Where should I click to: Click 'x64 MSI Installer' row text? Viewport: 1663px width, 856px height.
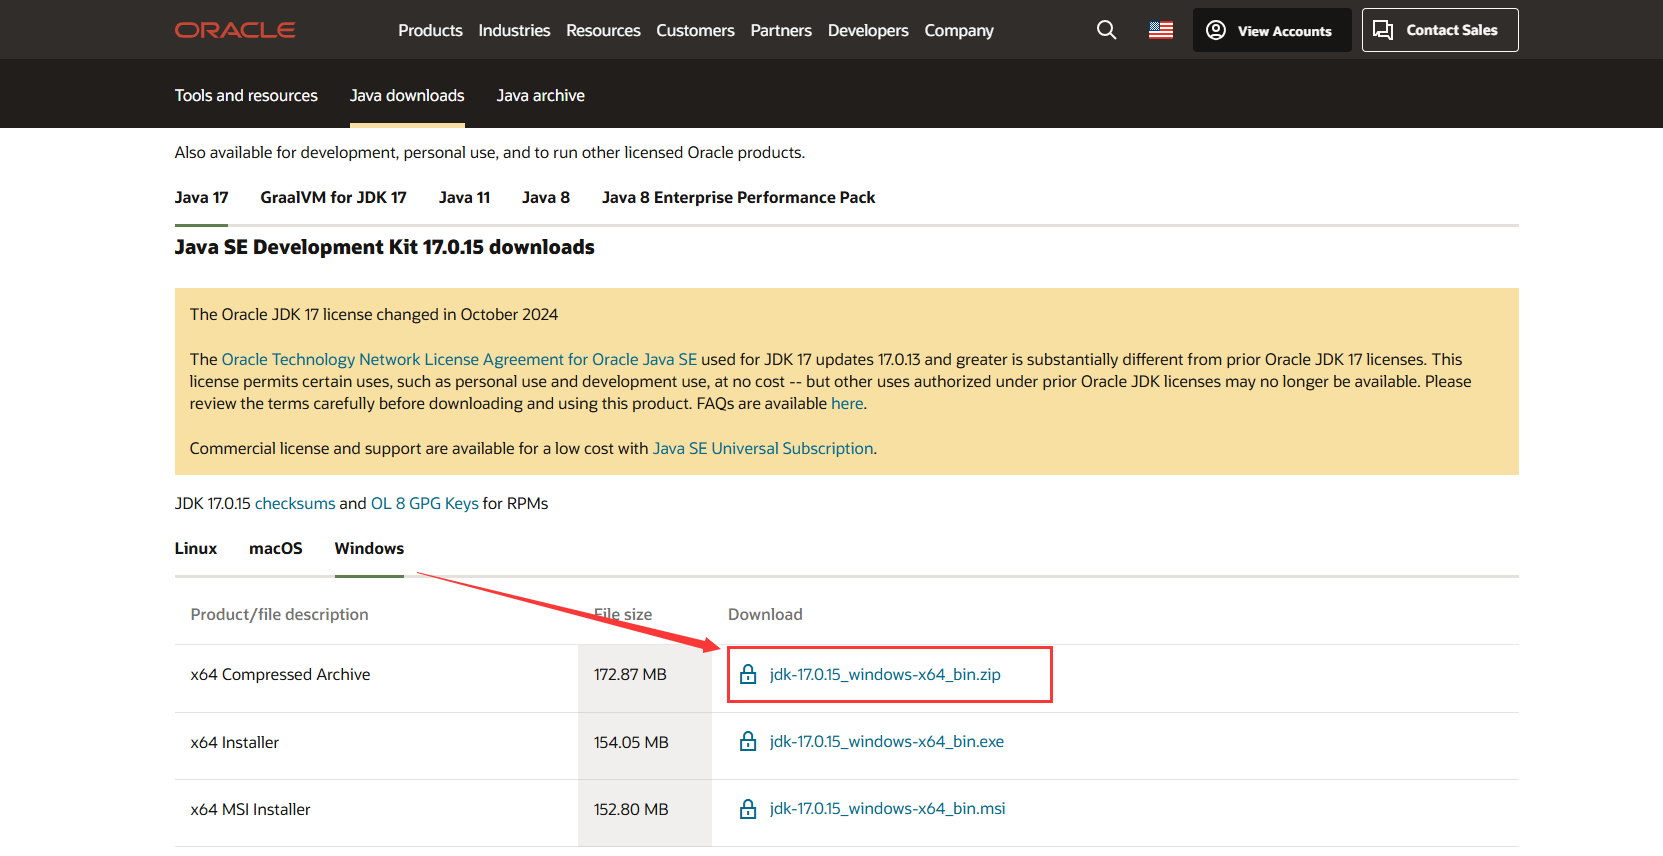tap(250, 809)
